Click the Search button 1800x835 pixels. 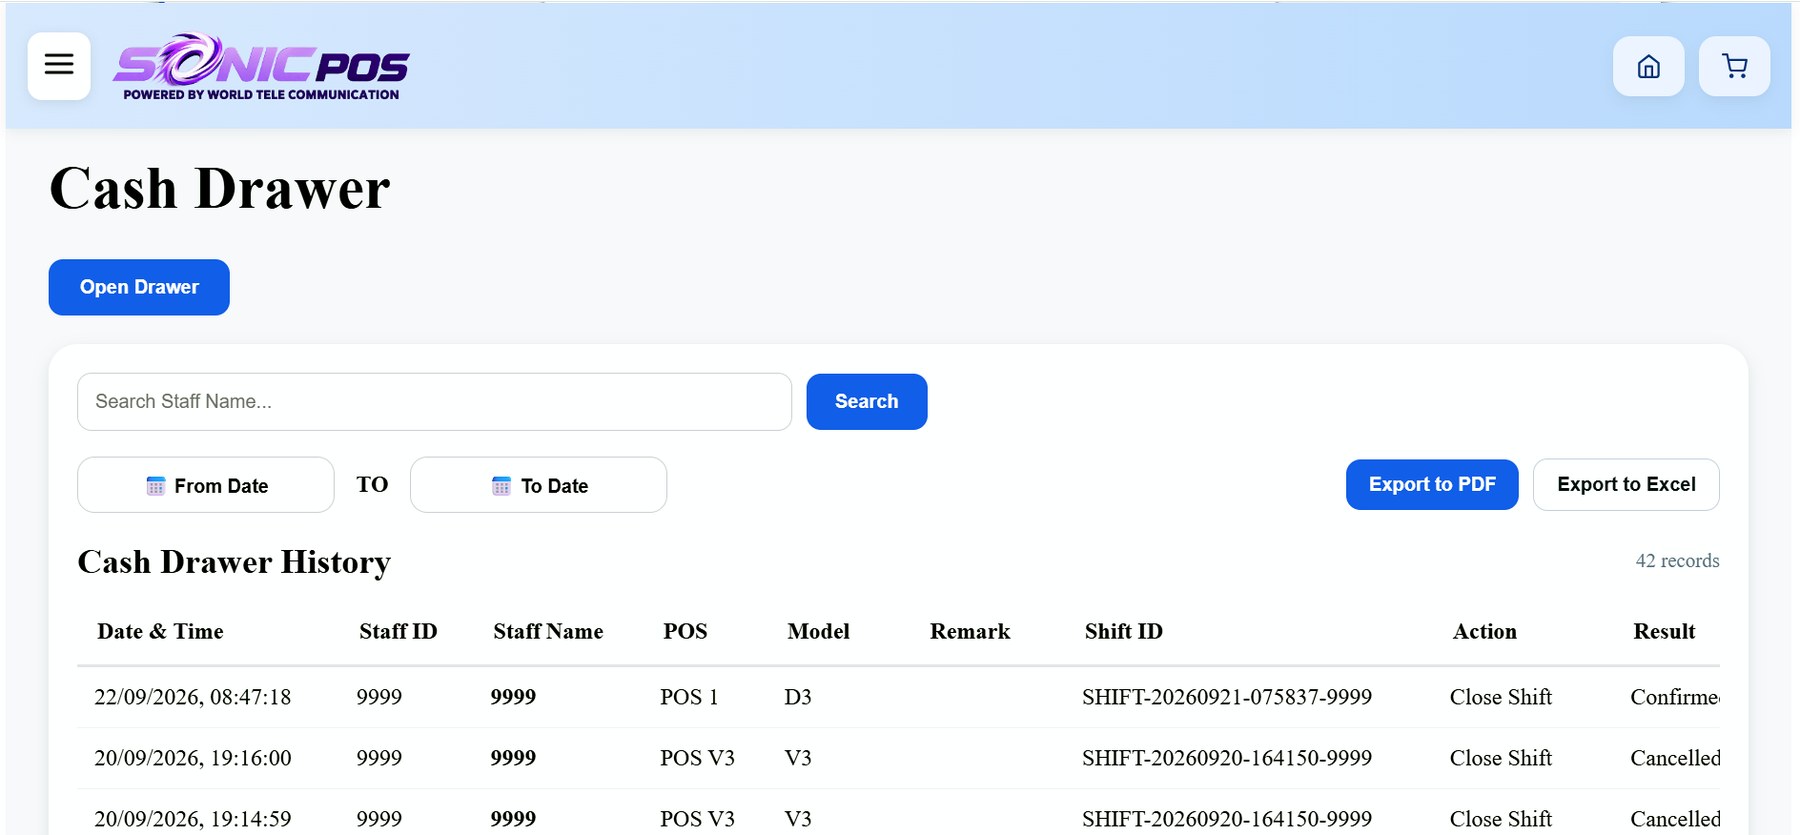[866, 402]
